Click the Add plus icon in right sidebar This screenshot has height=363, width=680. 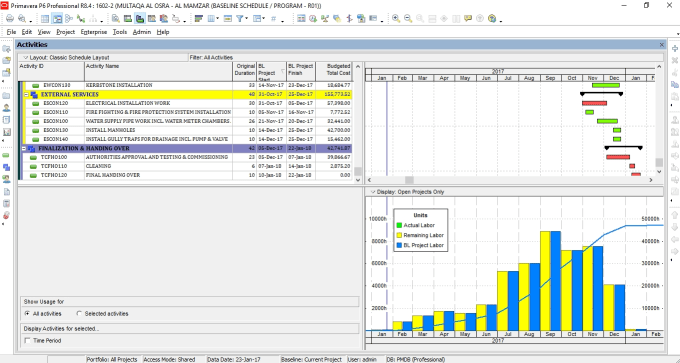point(675,49)
